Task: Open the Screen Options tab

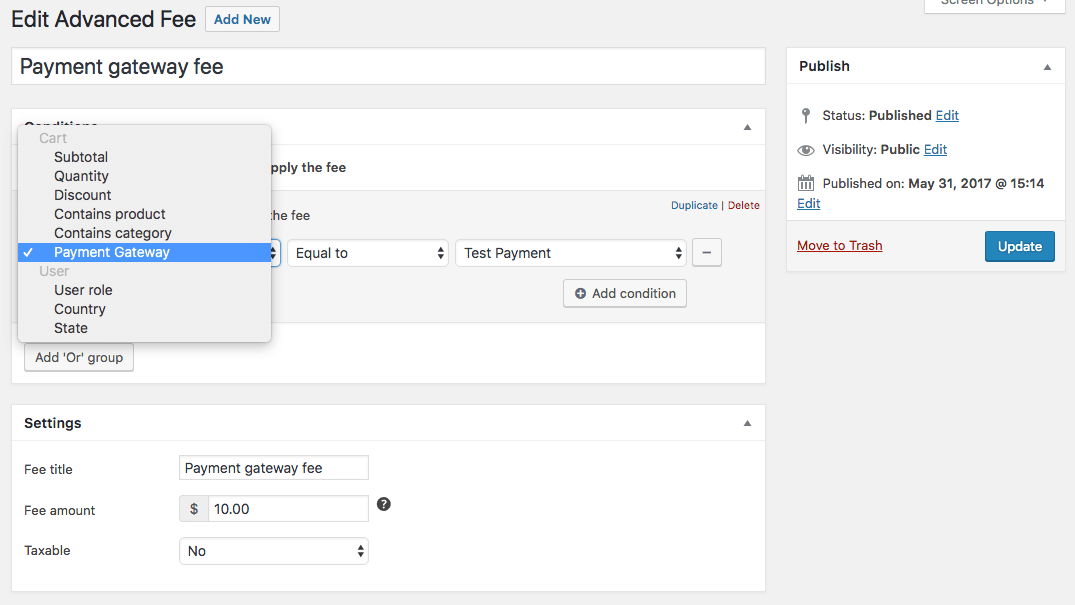Action: (994, 4)
